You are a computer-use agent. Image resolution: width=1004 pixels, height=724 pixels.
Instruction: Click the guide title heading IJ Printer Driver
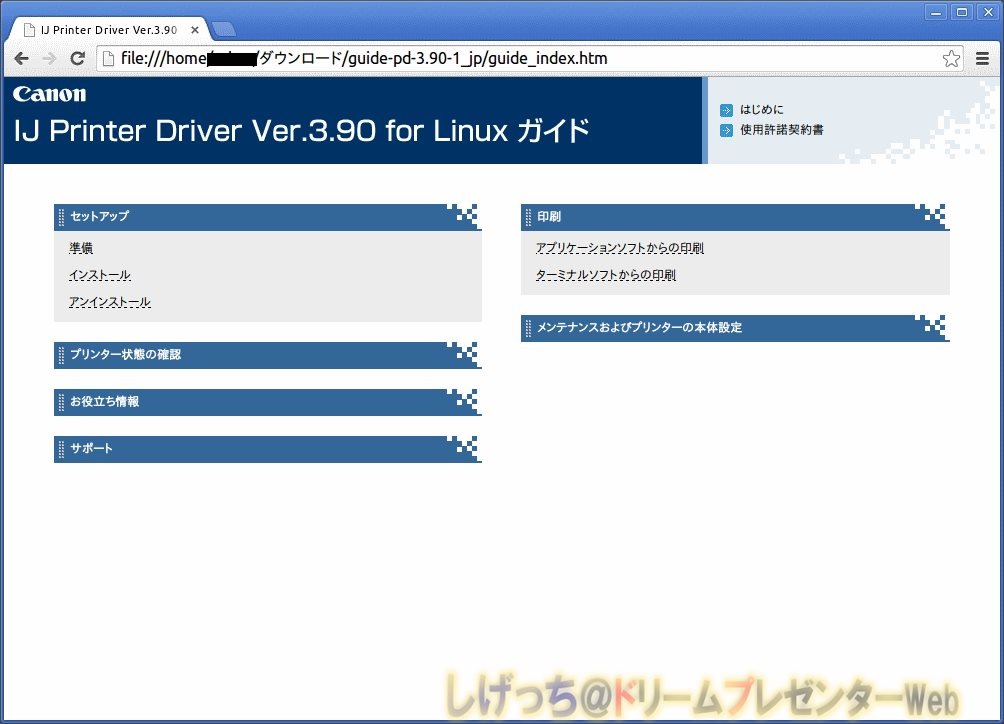301,131
